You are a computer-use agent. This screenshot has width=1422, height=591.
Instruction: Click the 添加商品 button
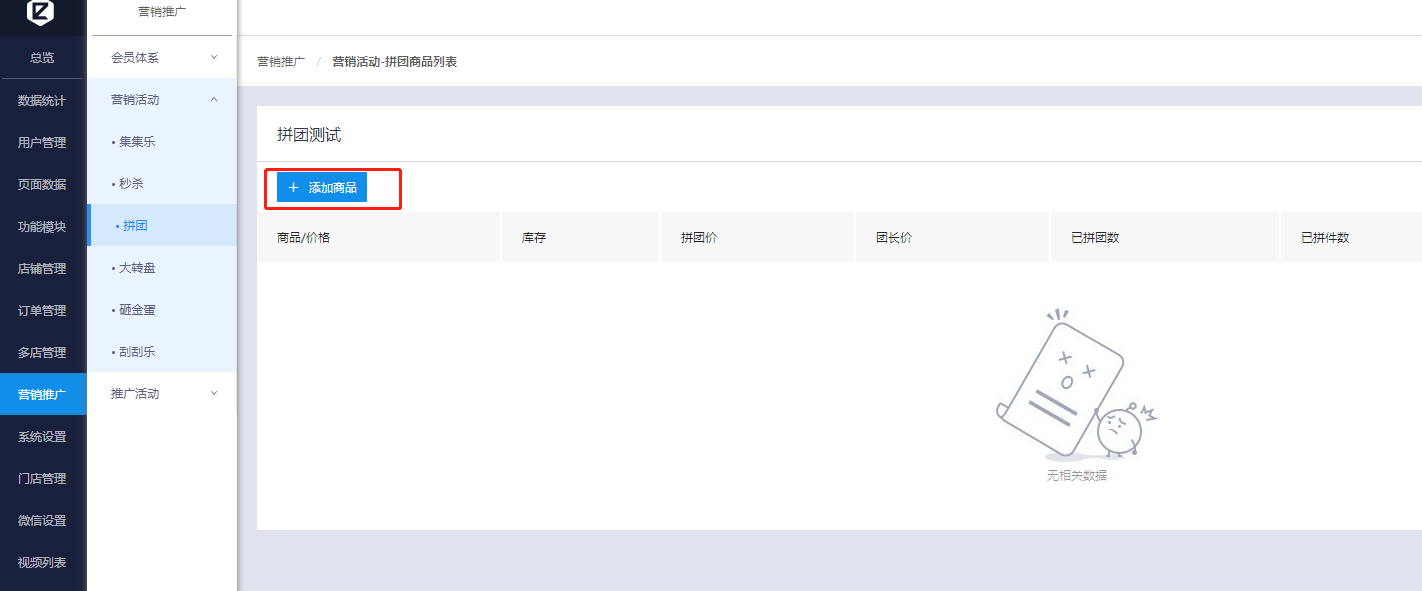[x=322, y=188]
